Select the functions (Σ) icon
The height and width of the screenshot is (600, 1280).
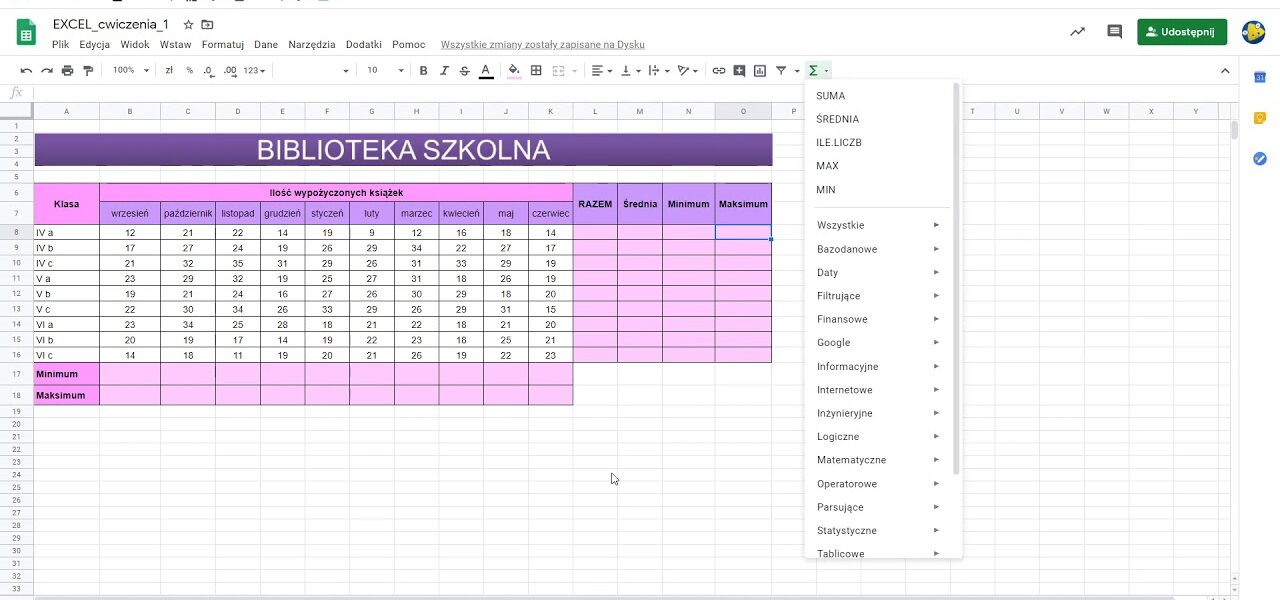tap(815, 70)
